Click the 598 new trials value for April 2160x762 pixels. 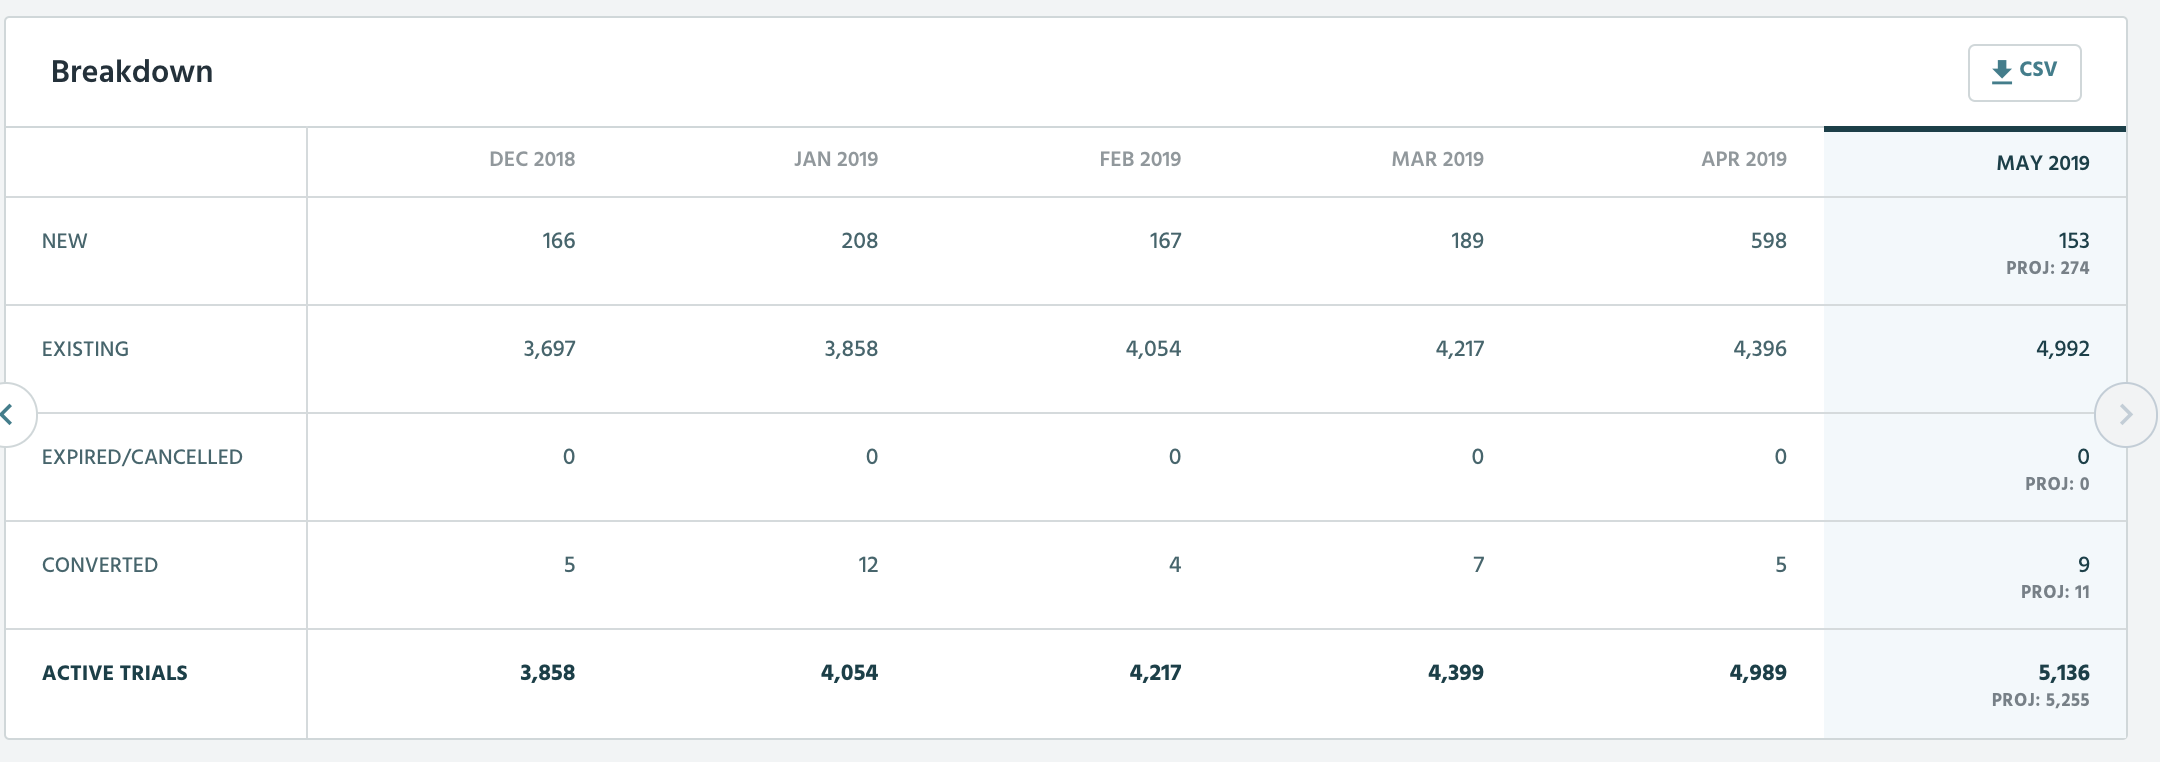[x=1767, y=241]
